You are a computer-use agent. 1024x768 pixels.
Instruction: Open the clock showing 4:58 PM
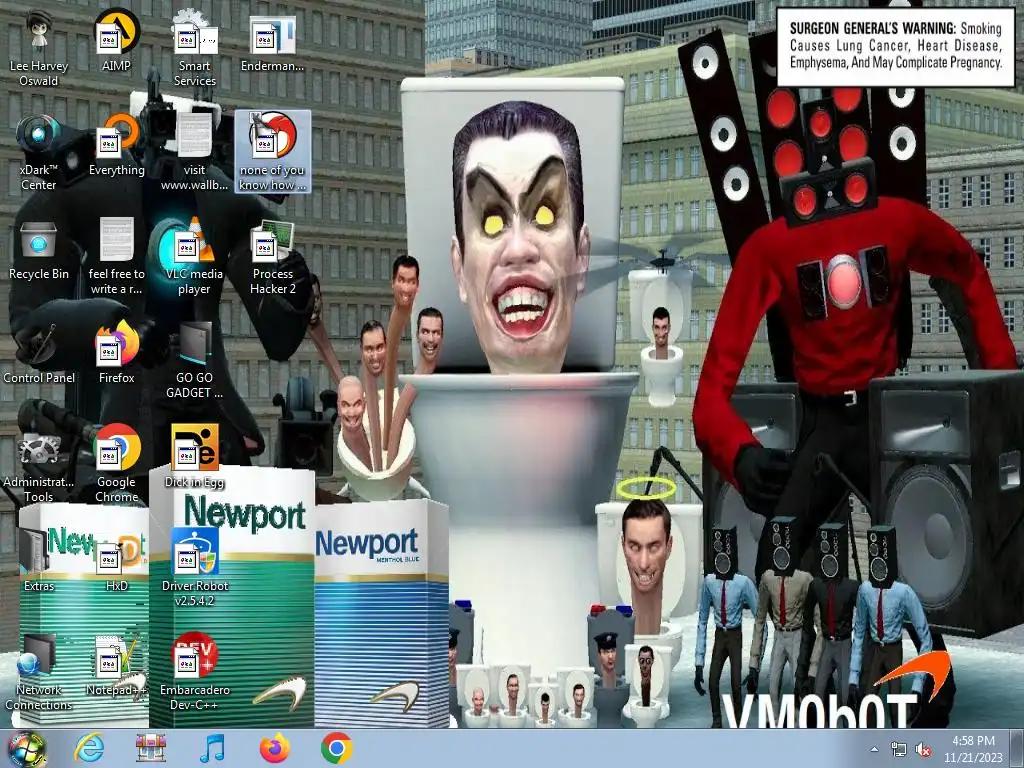coord(973,749)
